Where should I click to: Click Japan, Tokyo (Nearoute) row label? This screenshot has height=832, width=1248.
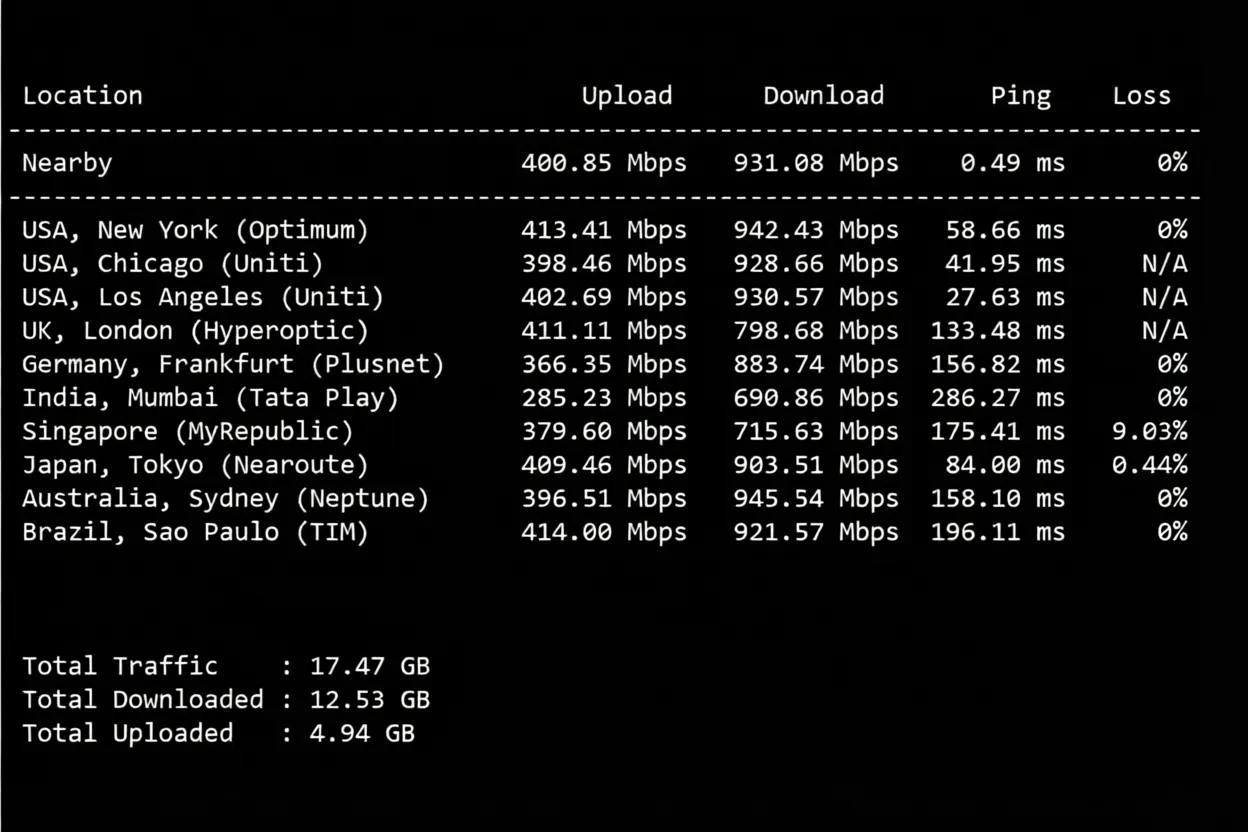[196, 465]
